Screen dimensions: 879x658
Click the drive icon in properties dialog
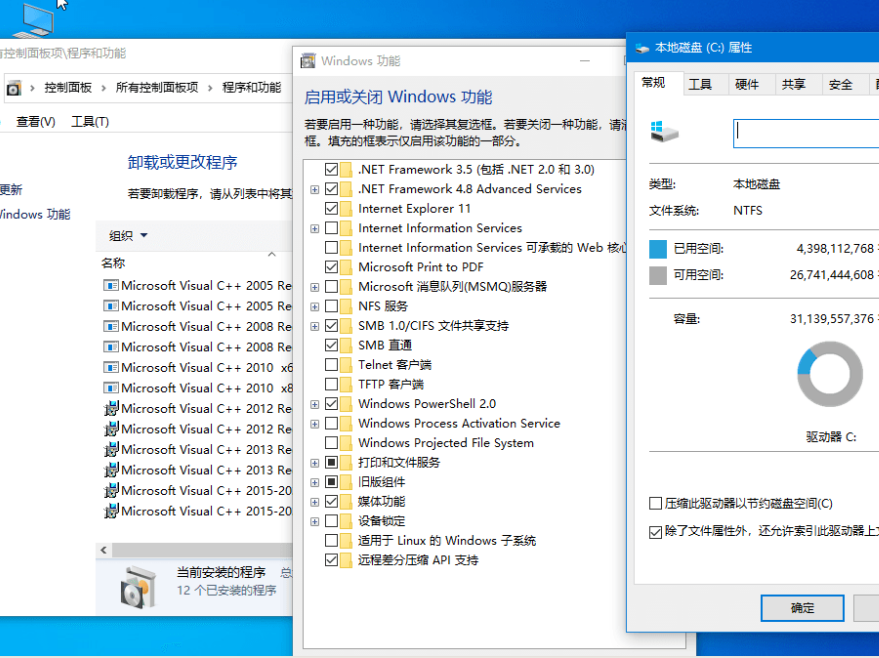tap(663, 131)
